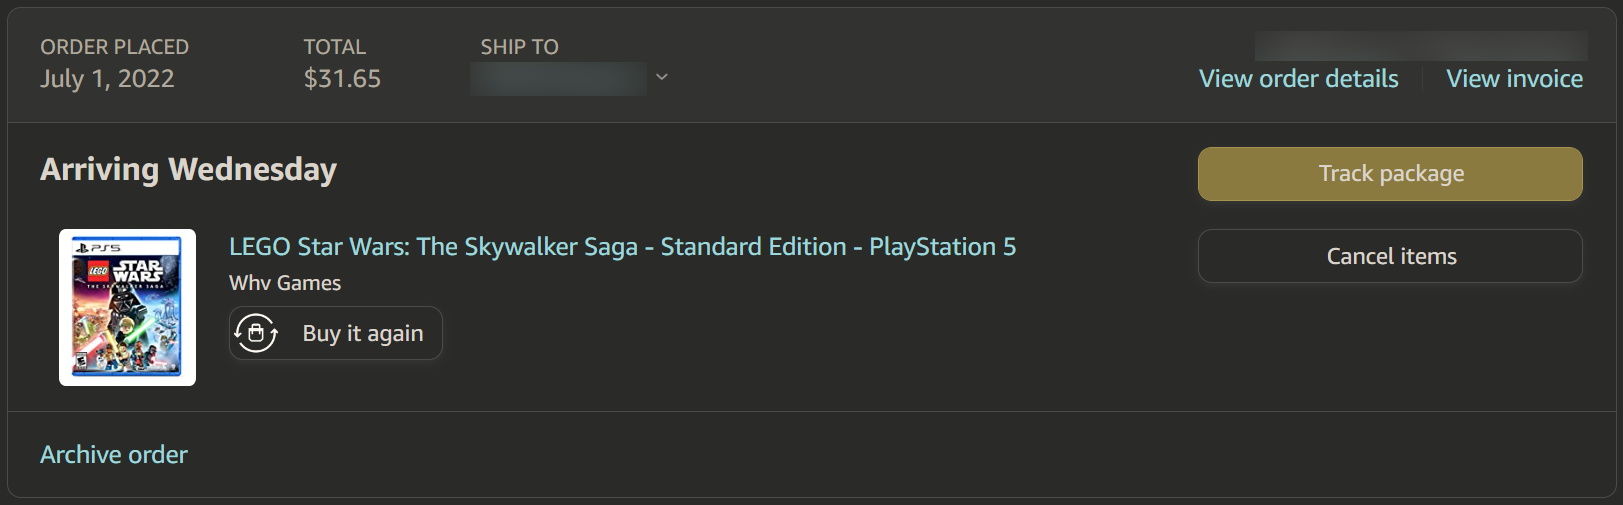Click the Buy it again button label
Viewport: 1623px width, 505px height.
(363, 333)
